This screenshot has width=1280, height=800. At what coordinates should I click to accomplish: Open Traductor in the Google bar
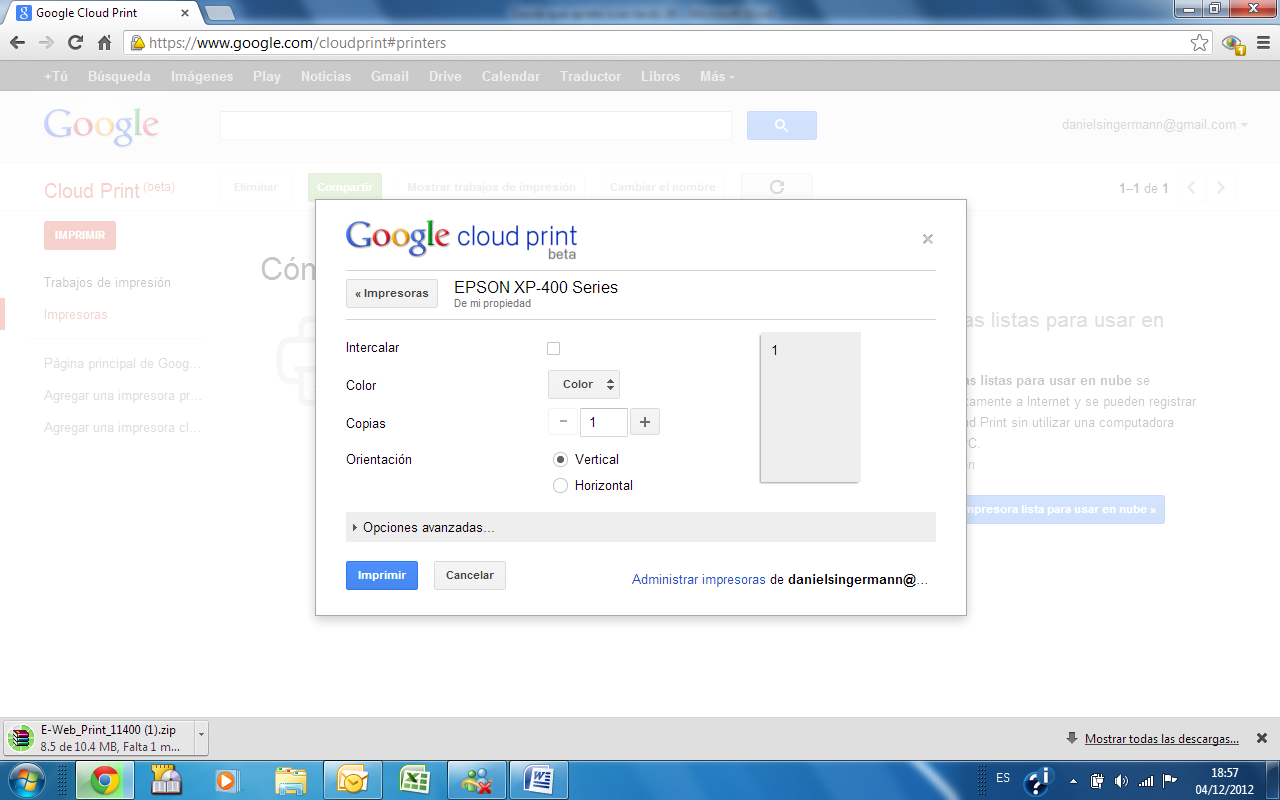click(590, 76)
